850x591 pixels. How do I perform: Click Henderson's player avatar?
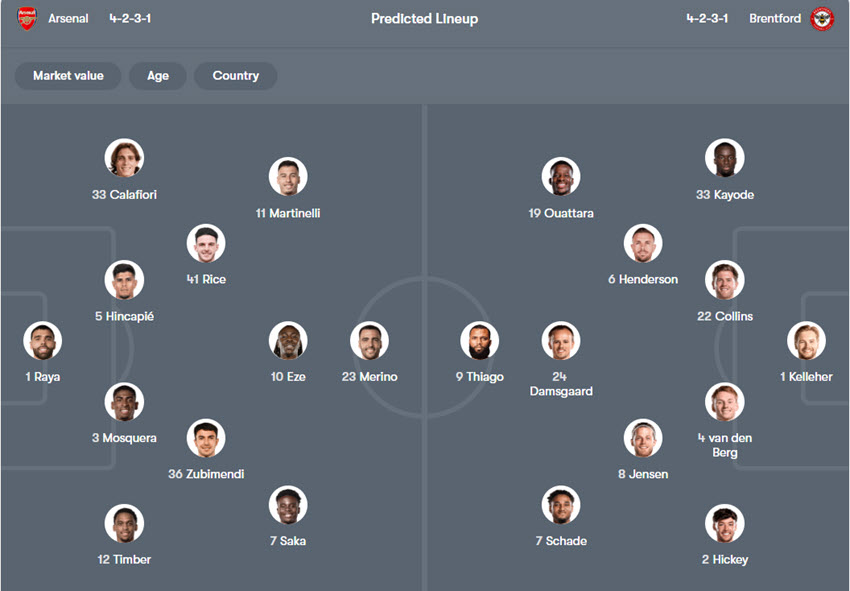(643, 243)
